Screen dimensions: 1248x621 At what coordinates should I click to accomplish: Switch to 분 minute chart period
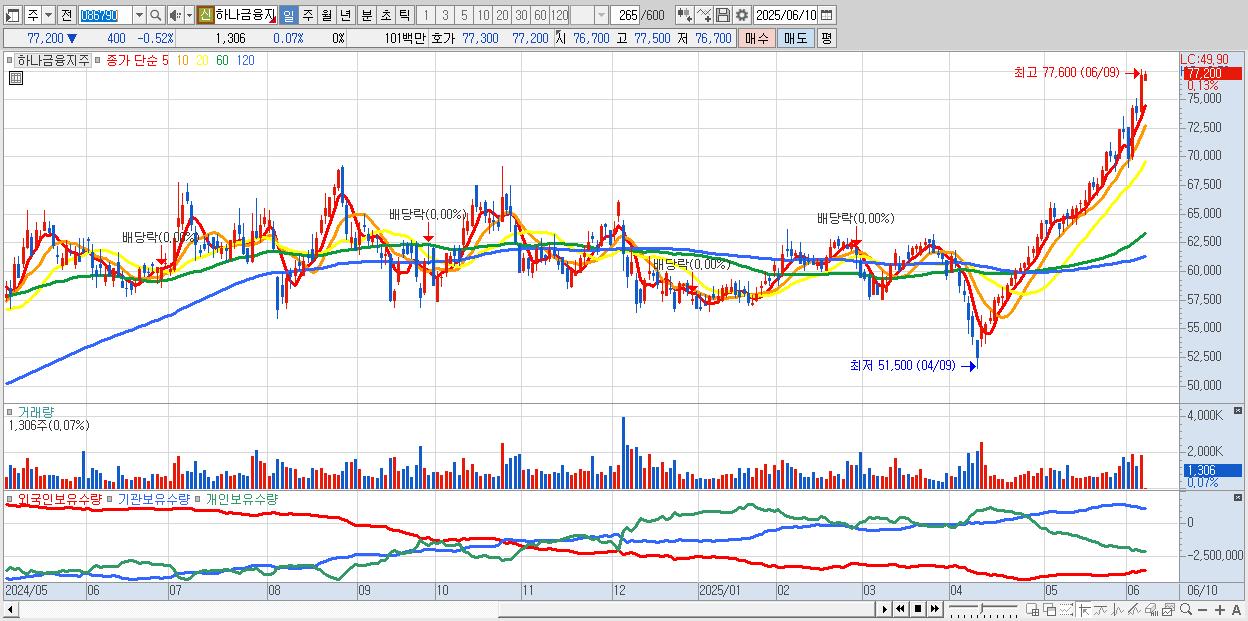(x=366, y=15)
